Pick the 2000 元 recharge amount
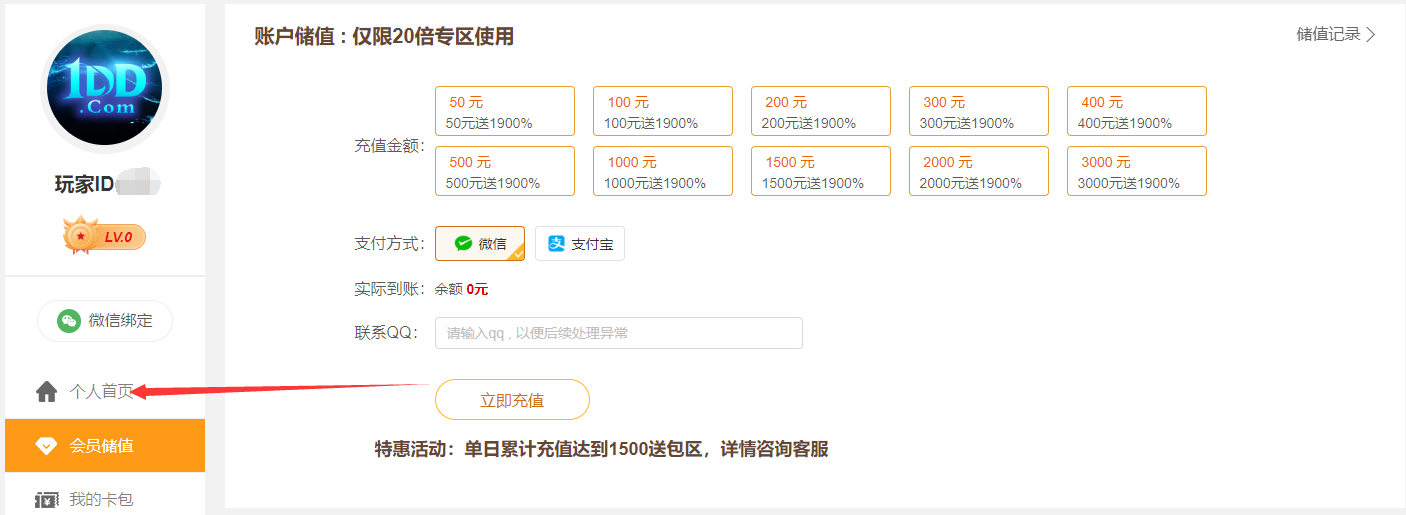 [979, 171]
